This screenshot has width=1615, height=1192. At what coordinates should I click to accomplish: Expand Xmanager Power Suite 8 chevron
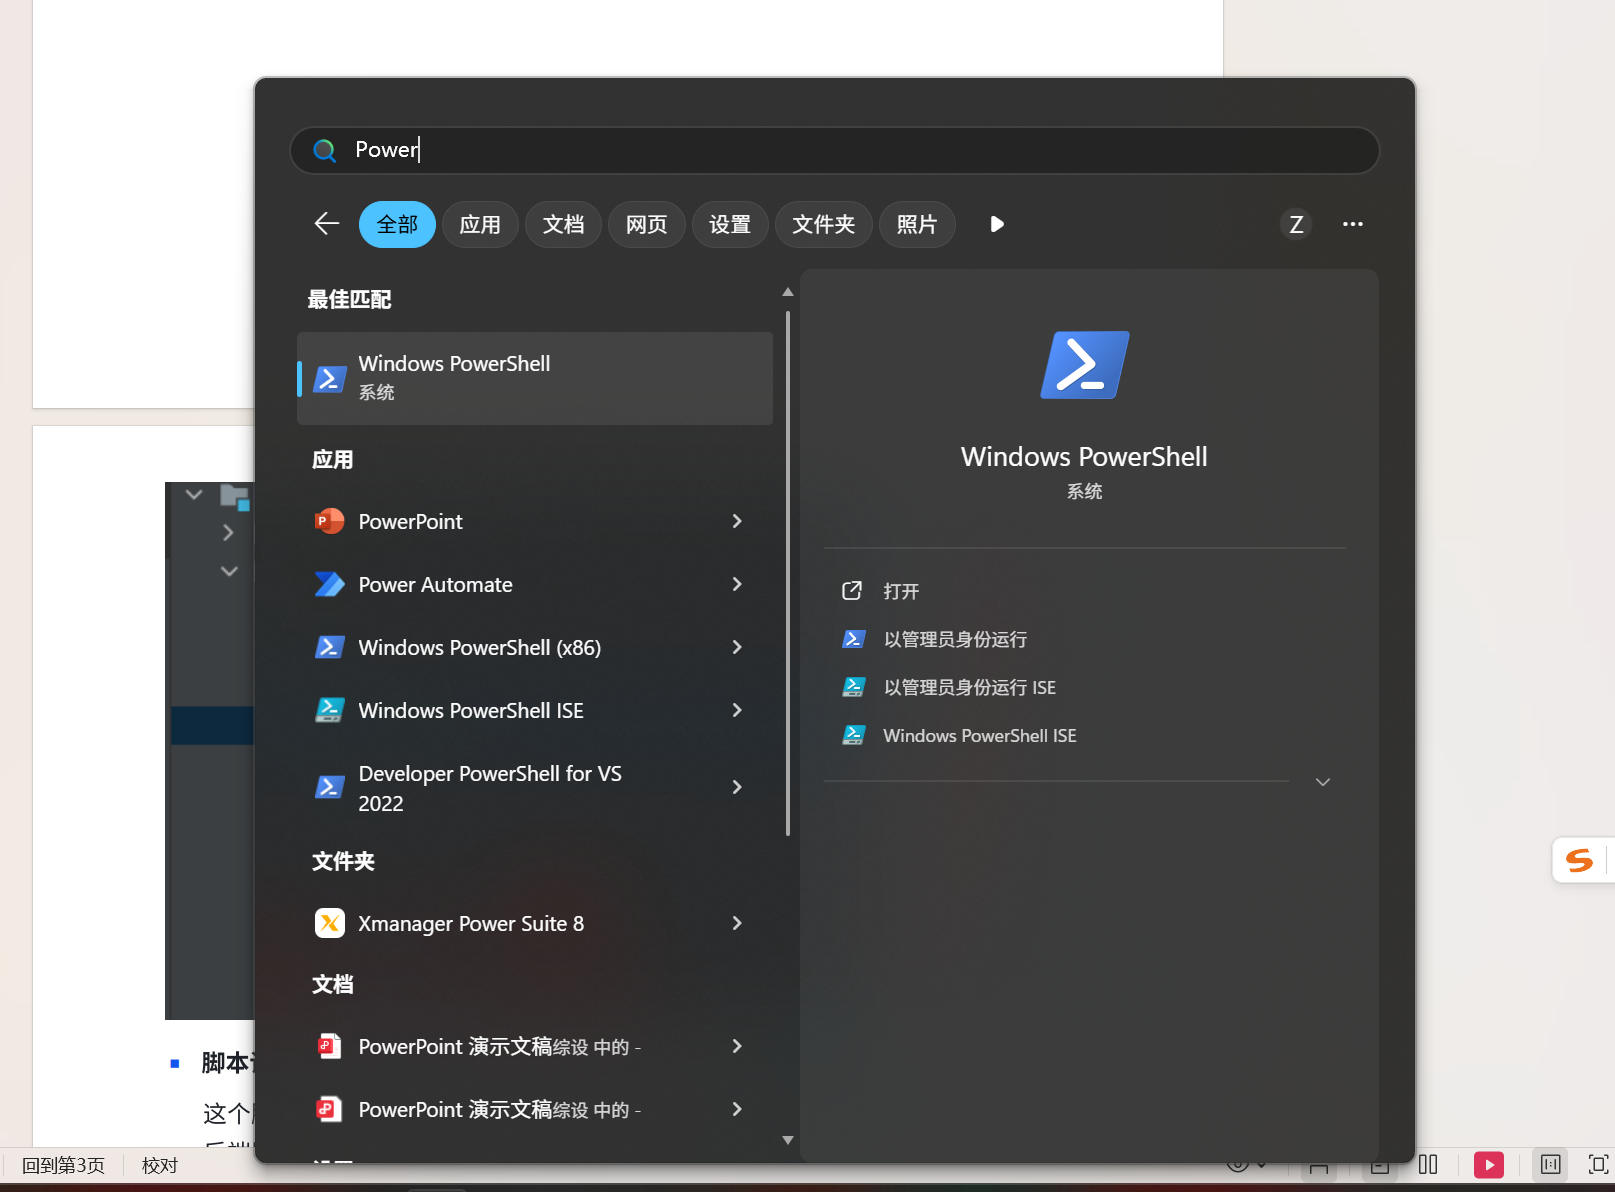coord(737,923)
